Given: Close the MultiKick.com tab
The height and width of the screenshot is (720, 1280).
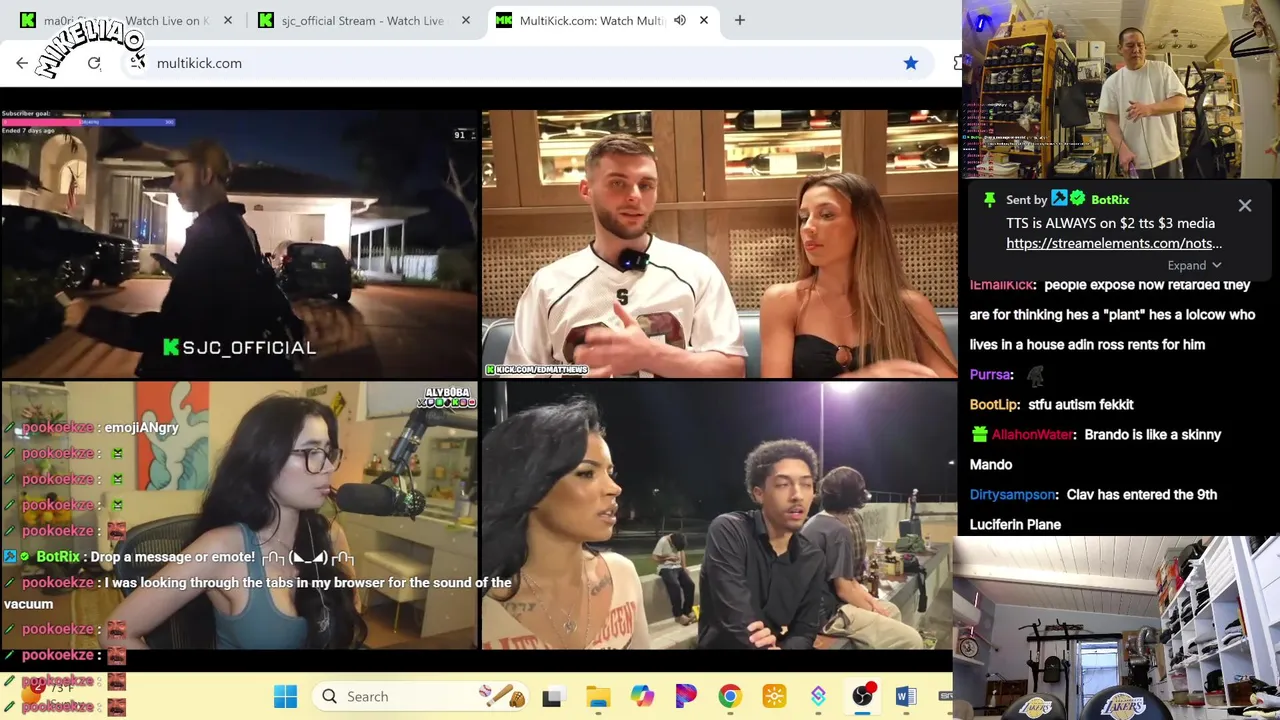Looking at the screenshot, I should [x=704, y=20].
